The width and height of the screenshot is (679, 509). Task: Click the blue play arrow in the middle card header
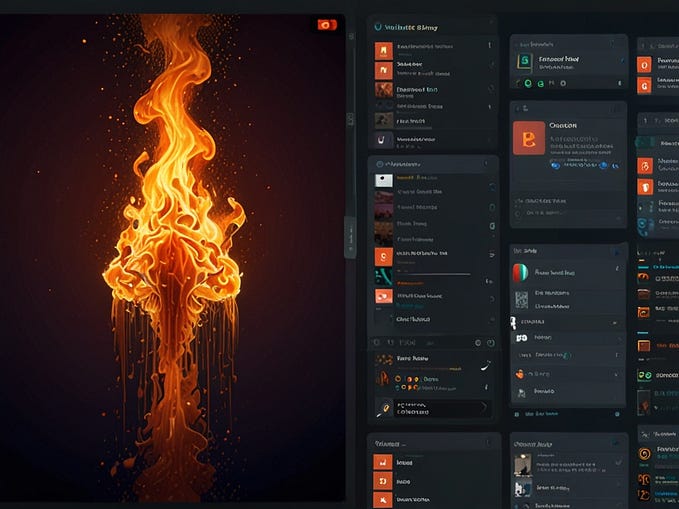point(615,251)
